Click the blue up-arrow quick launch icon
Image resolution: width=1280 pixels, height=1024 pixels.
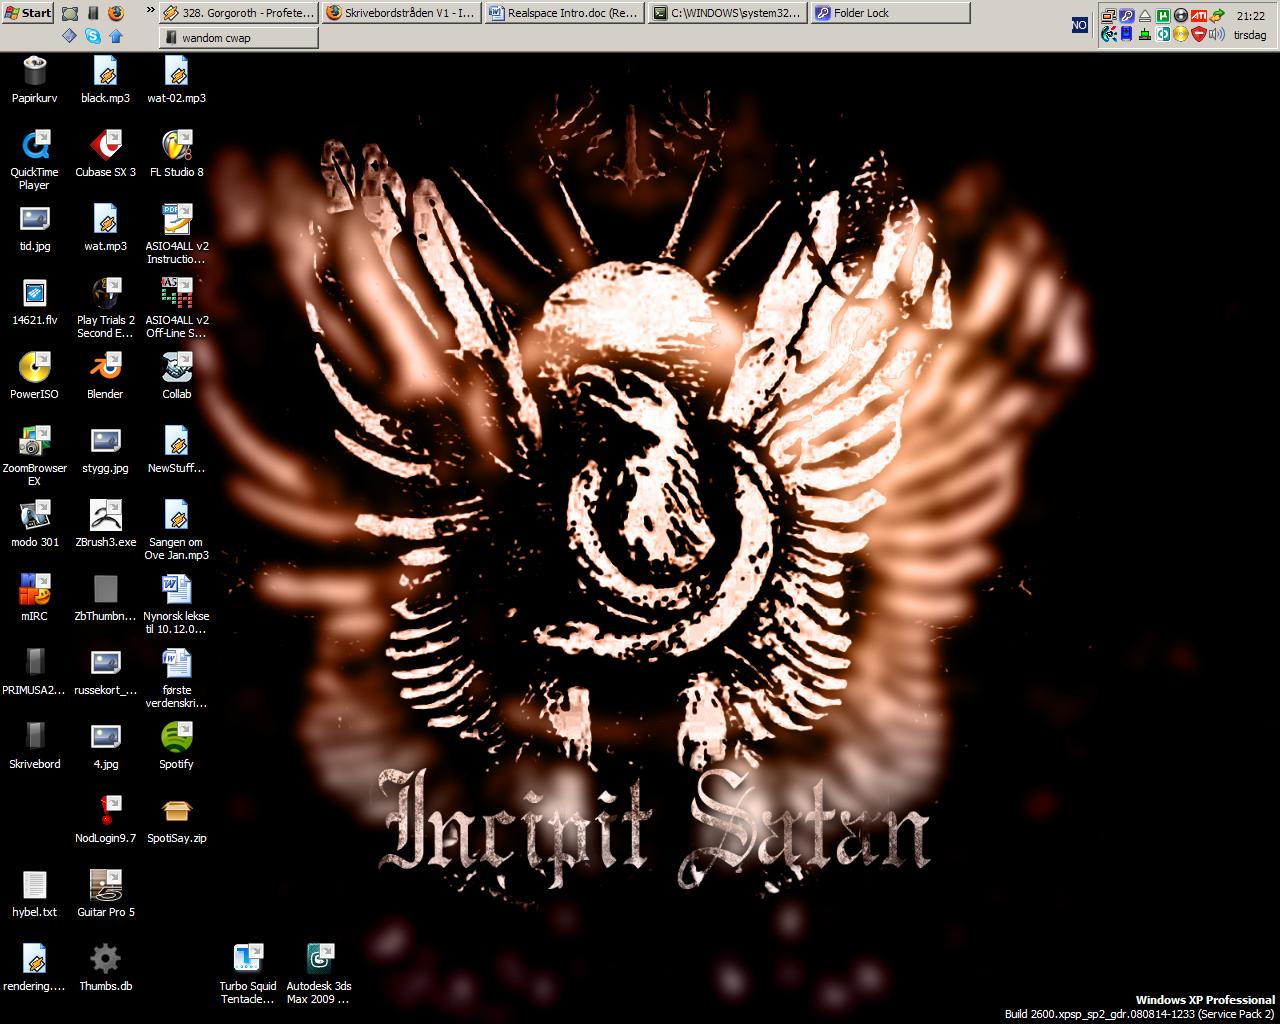[115, 35]
